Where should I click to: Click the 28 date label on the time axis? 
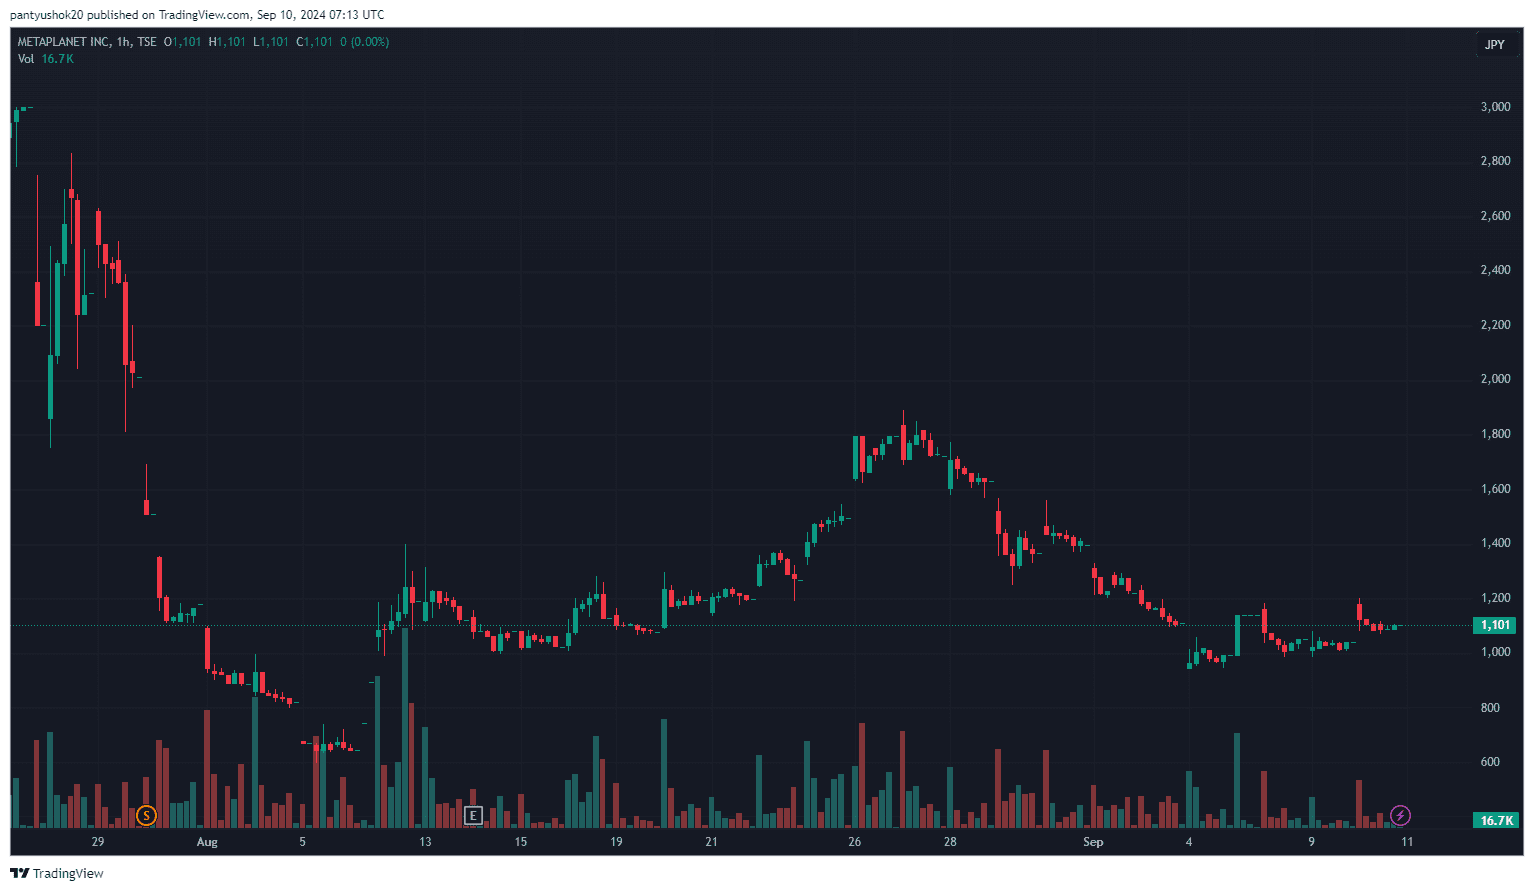[x=950, y=842]
